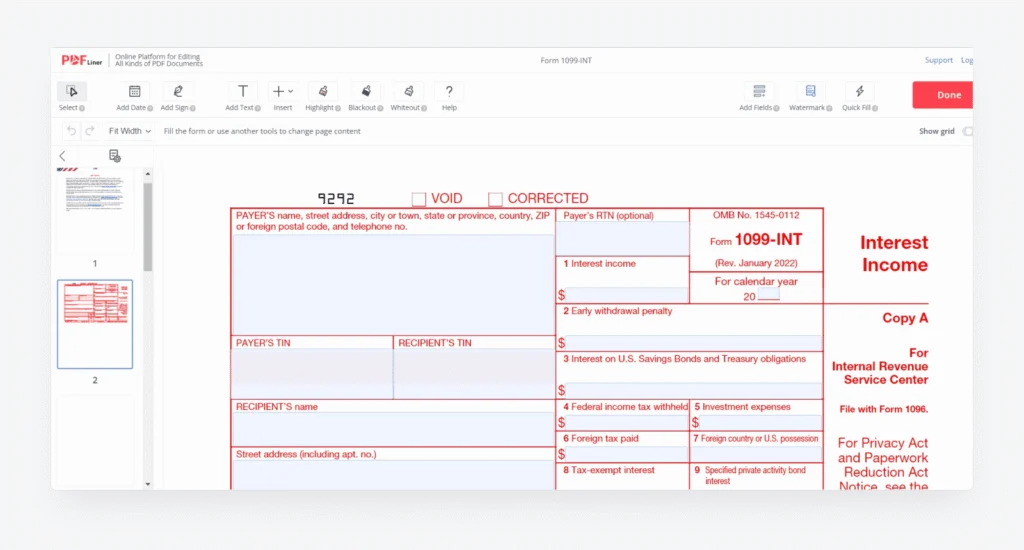Click the Highlight info dot
The width and height of the screenshot is (1024, 550).
pos(338,108)
